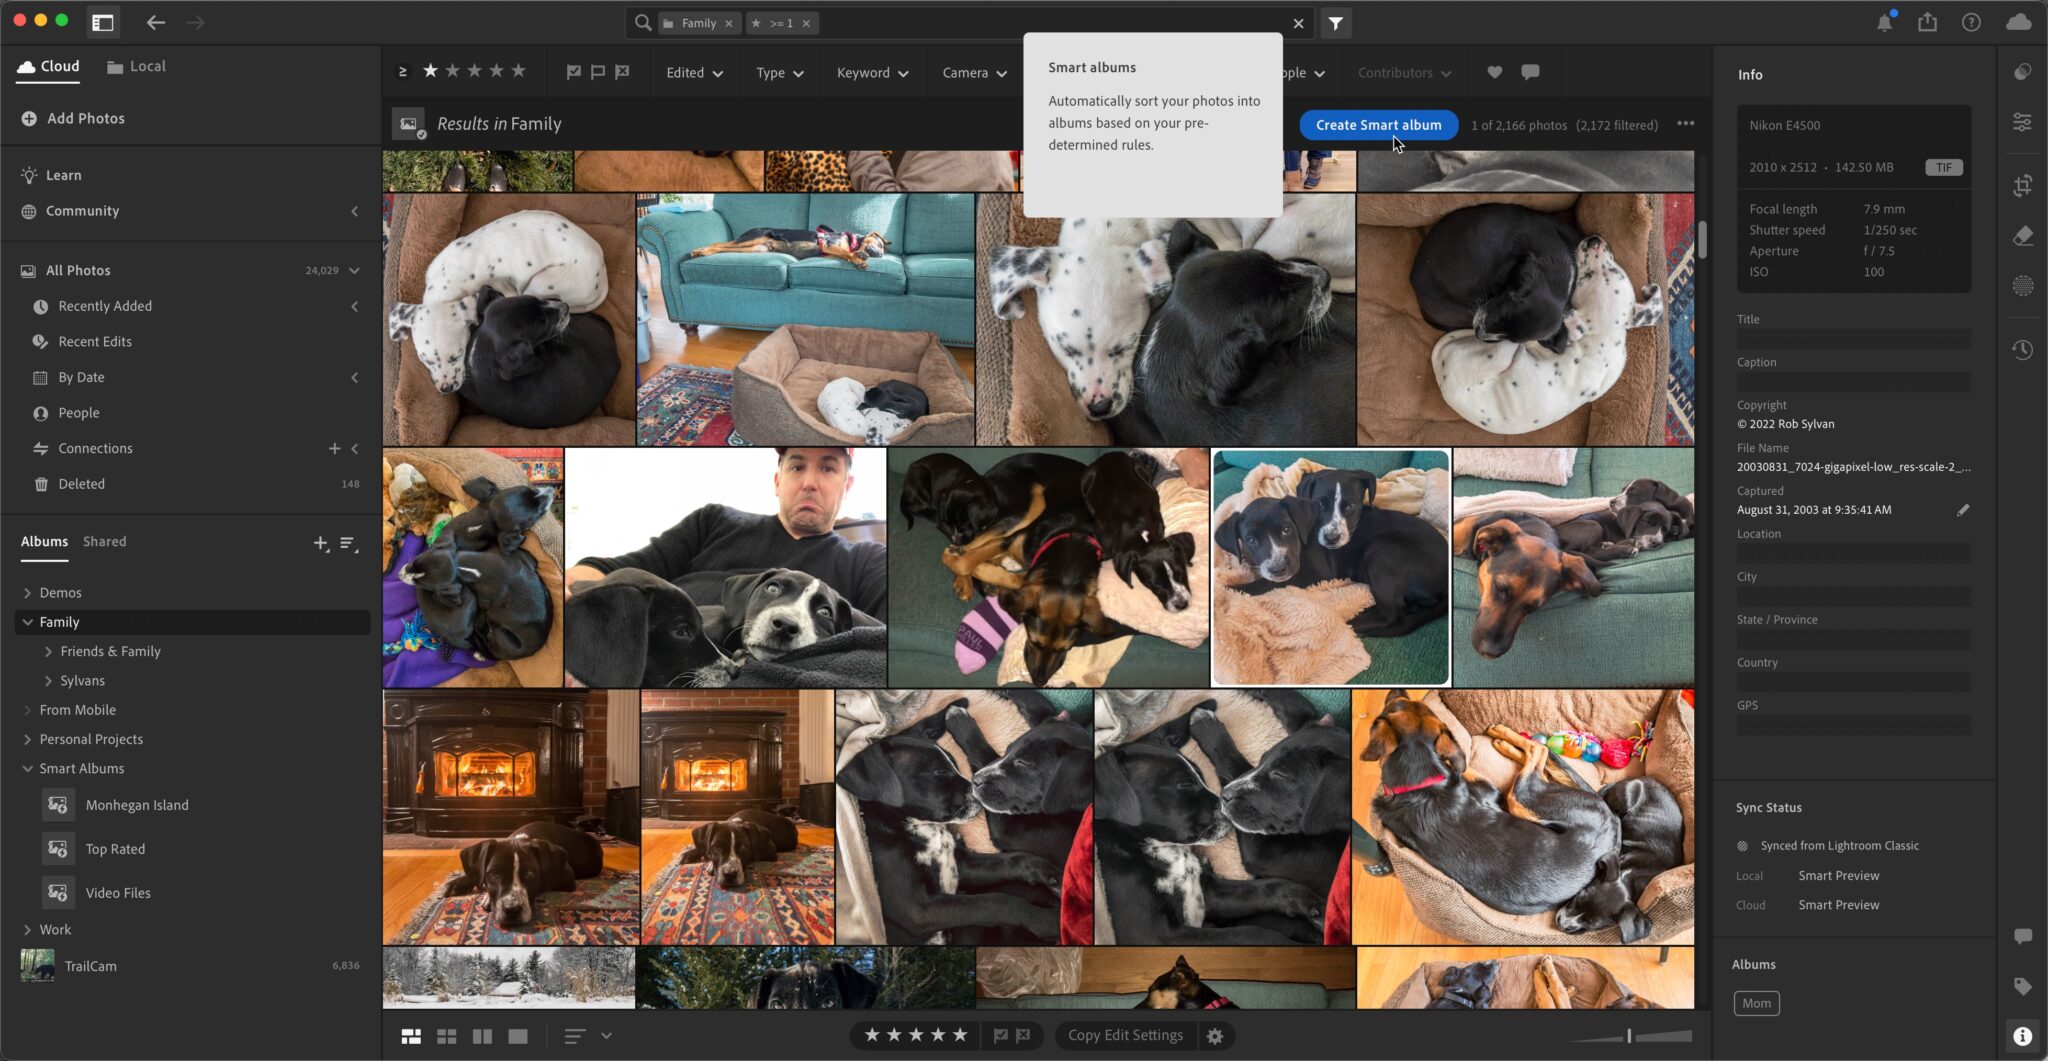This screenshot has width=2048, height=1061.
Task: Toggle the heart favorite flag
Action: 1494,71
